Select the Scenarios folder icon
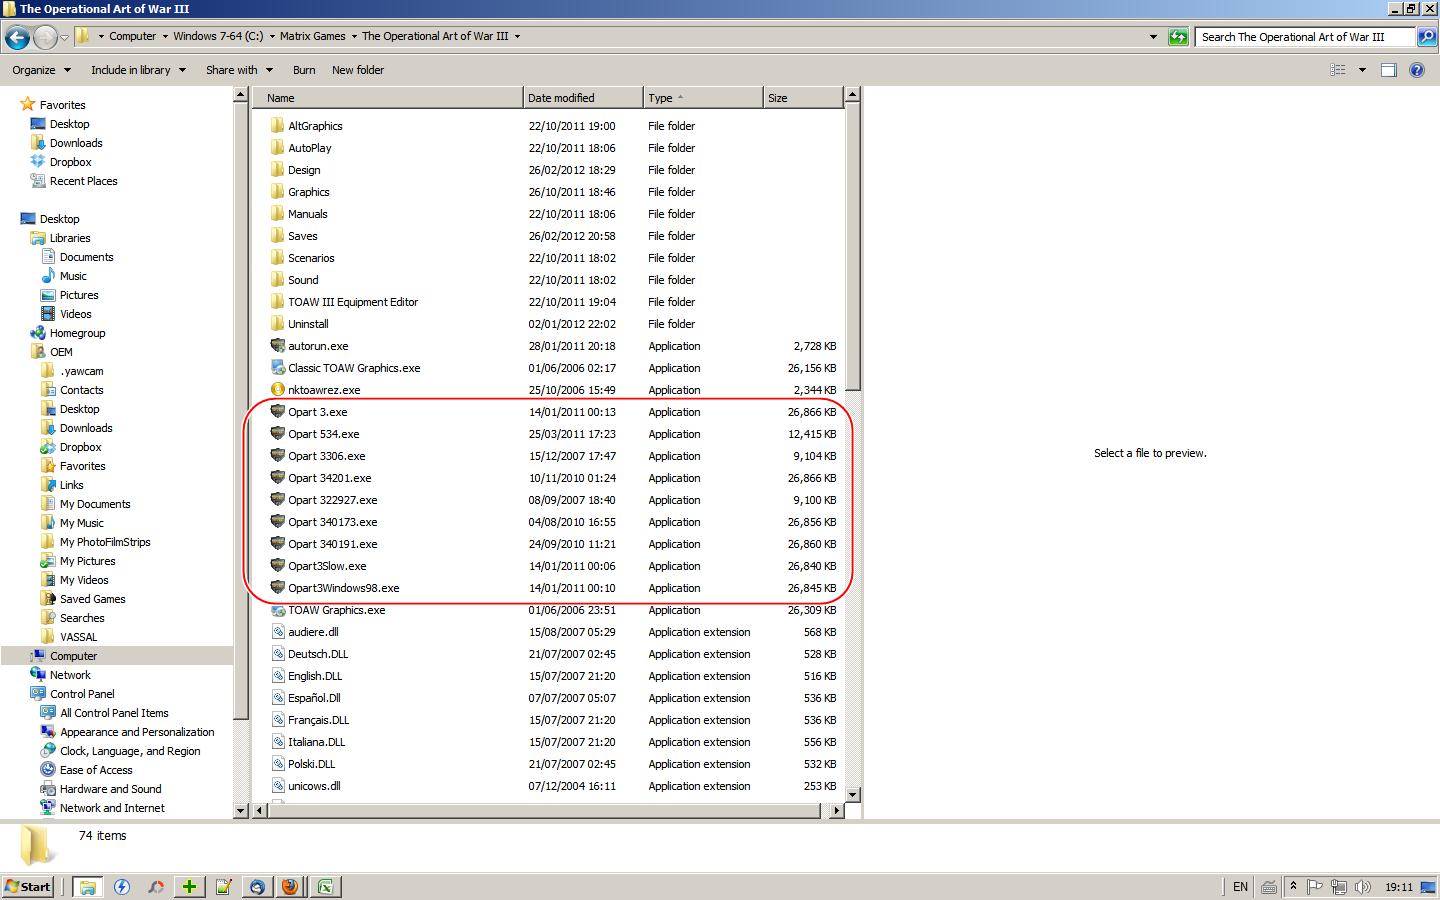 278,258
